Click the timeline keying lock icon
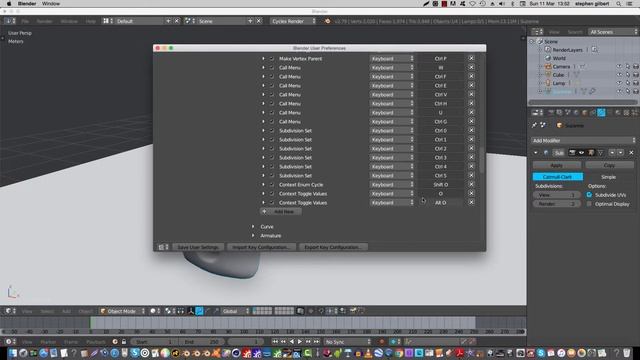This screenshot has height=360, width=640. click(x=124, y=342)
